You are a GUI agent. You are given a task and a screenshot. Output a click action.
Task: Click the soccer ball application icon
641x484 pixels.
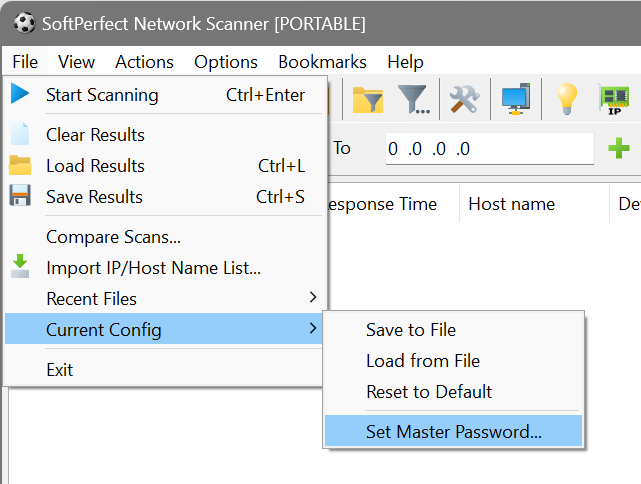tap(25, 23)
